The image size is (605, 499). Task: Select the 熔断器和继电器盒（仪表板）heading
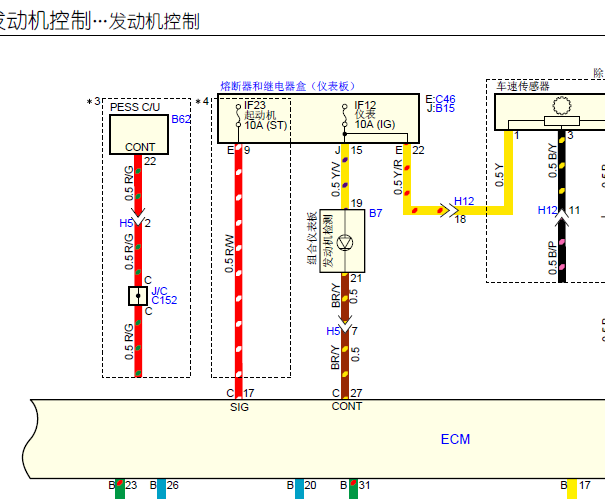click(287, 86)
